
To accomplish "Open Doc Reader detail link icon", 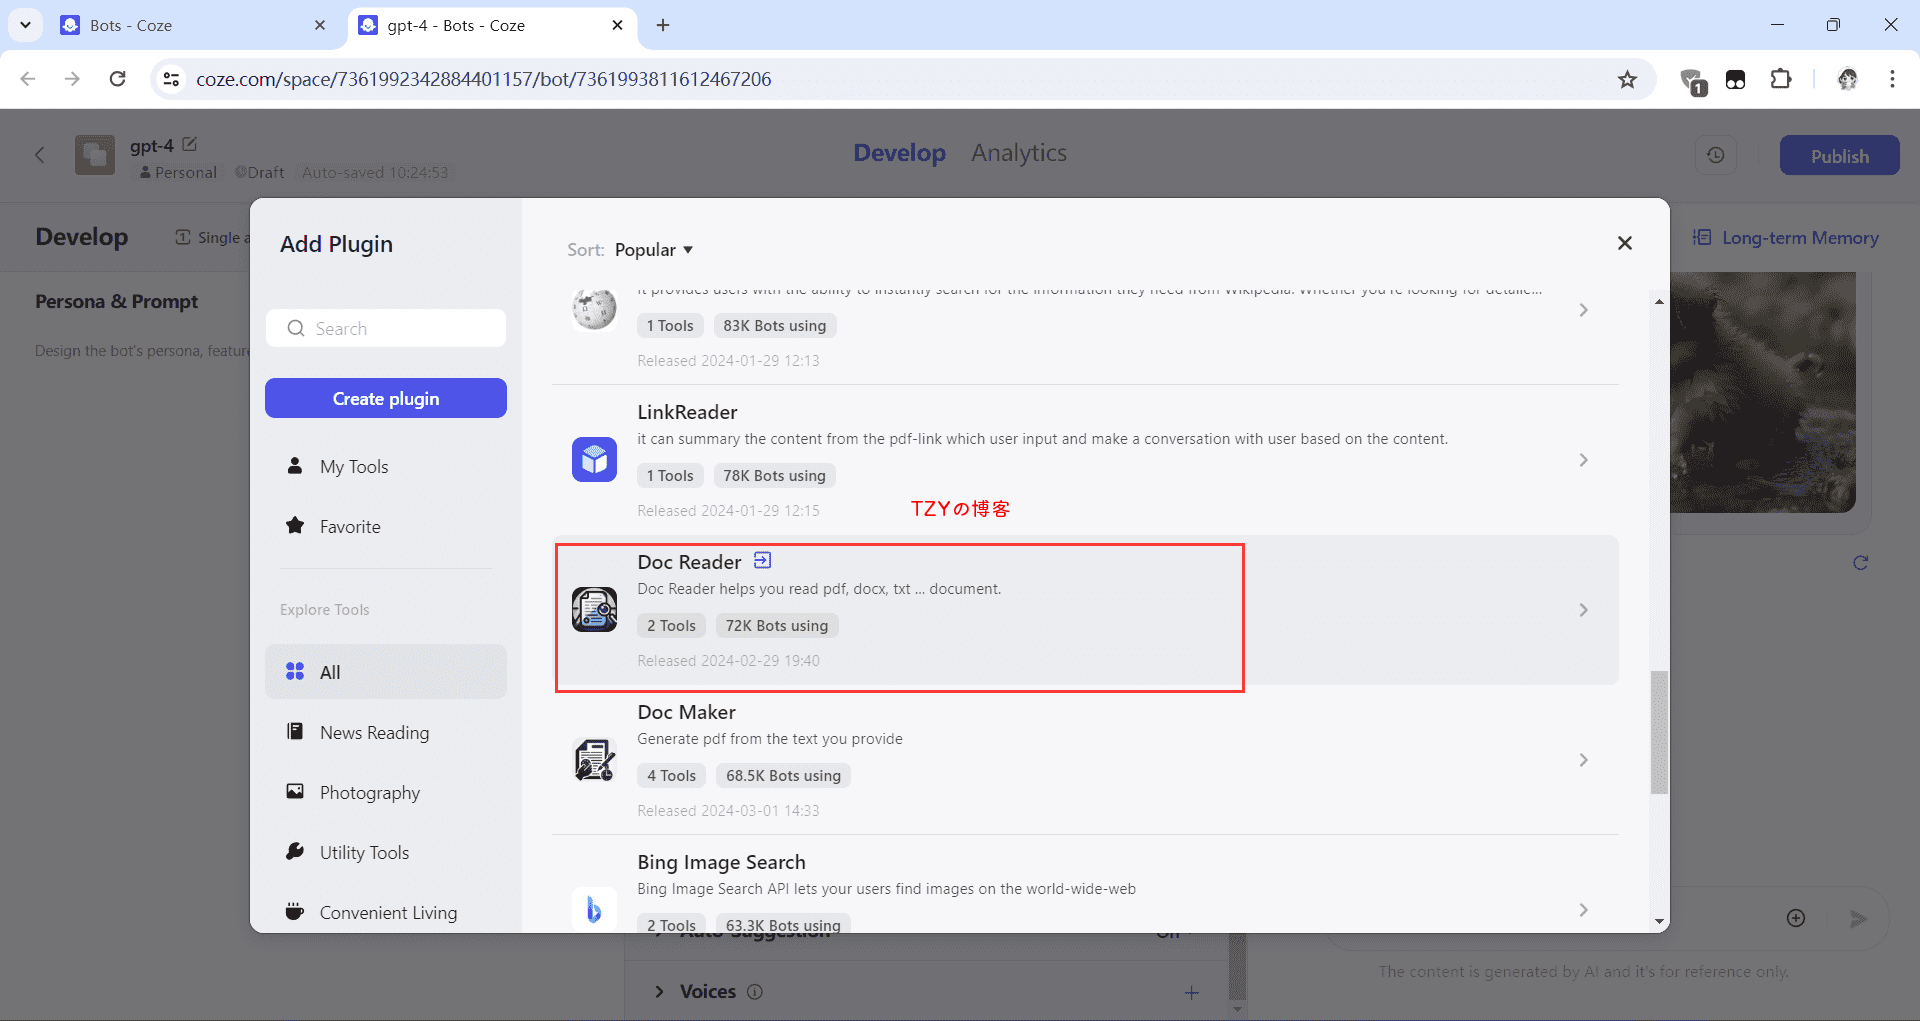I will point(763,561).
